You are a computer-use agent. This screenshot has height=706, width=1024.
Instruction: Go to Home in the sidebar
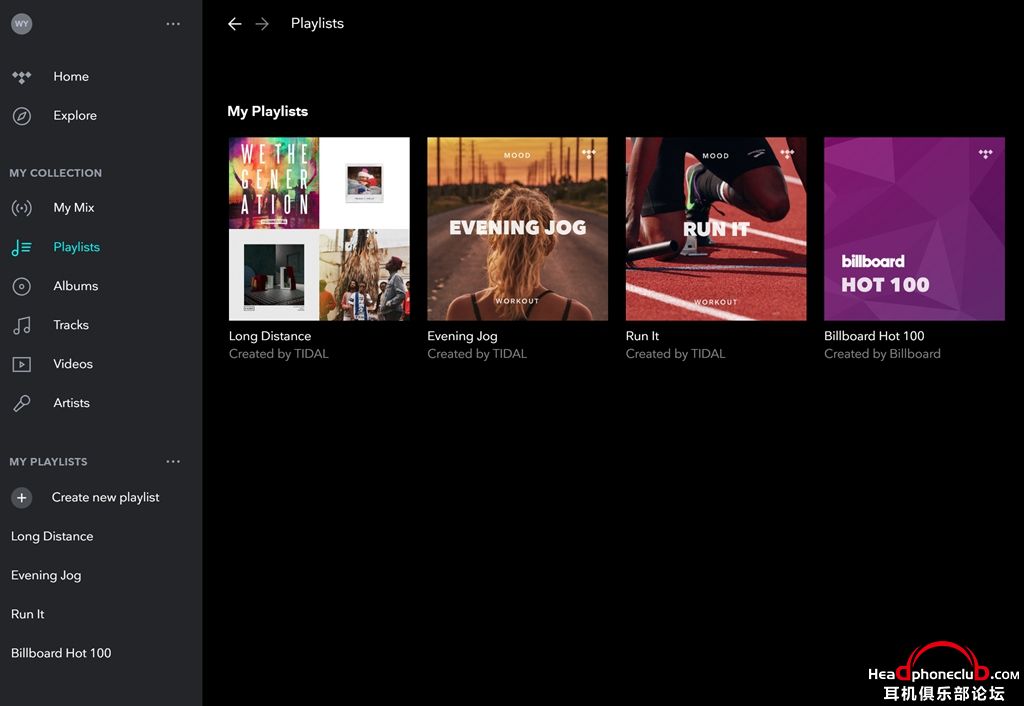pos(71,76)
